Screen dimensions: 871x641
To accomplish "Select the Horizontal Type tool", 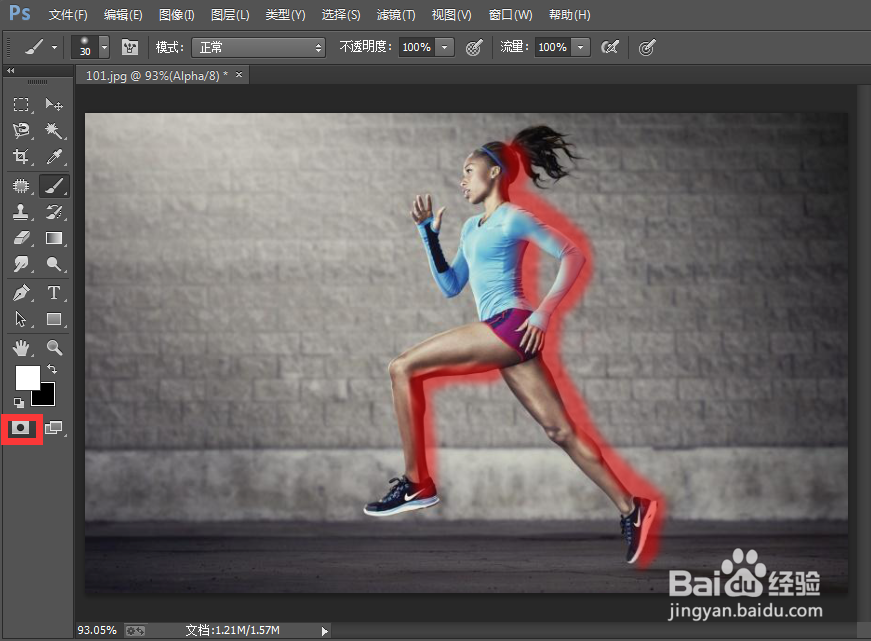I will click(54, 293).
